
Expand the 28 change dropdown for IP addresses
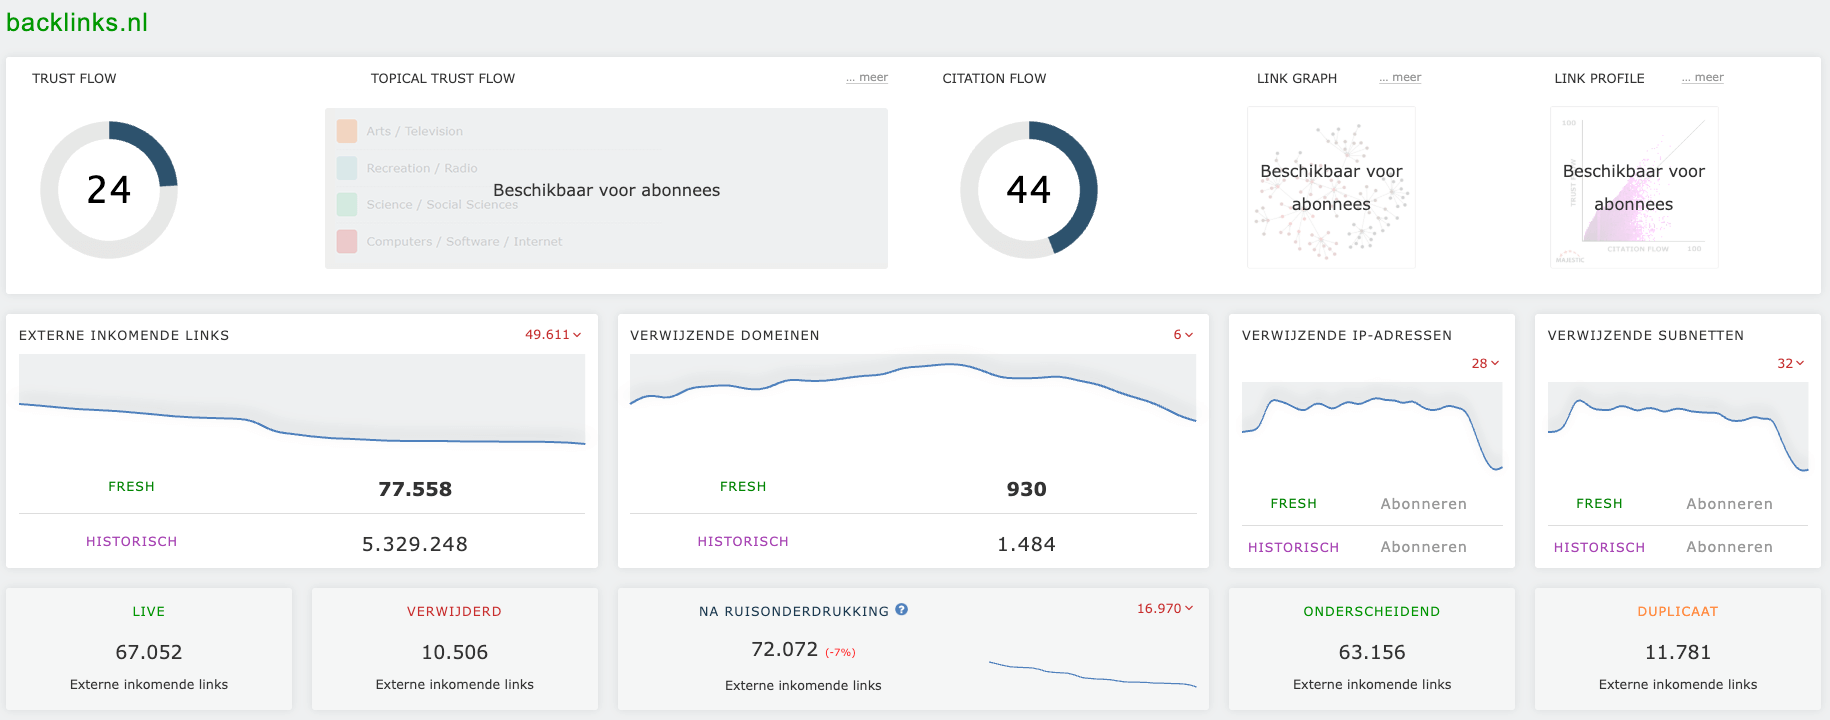[x=1485, y=363]
